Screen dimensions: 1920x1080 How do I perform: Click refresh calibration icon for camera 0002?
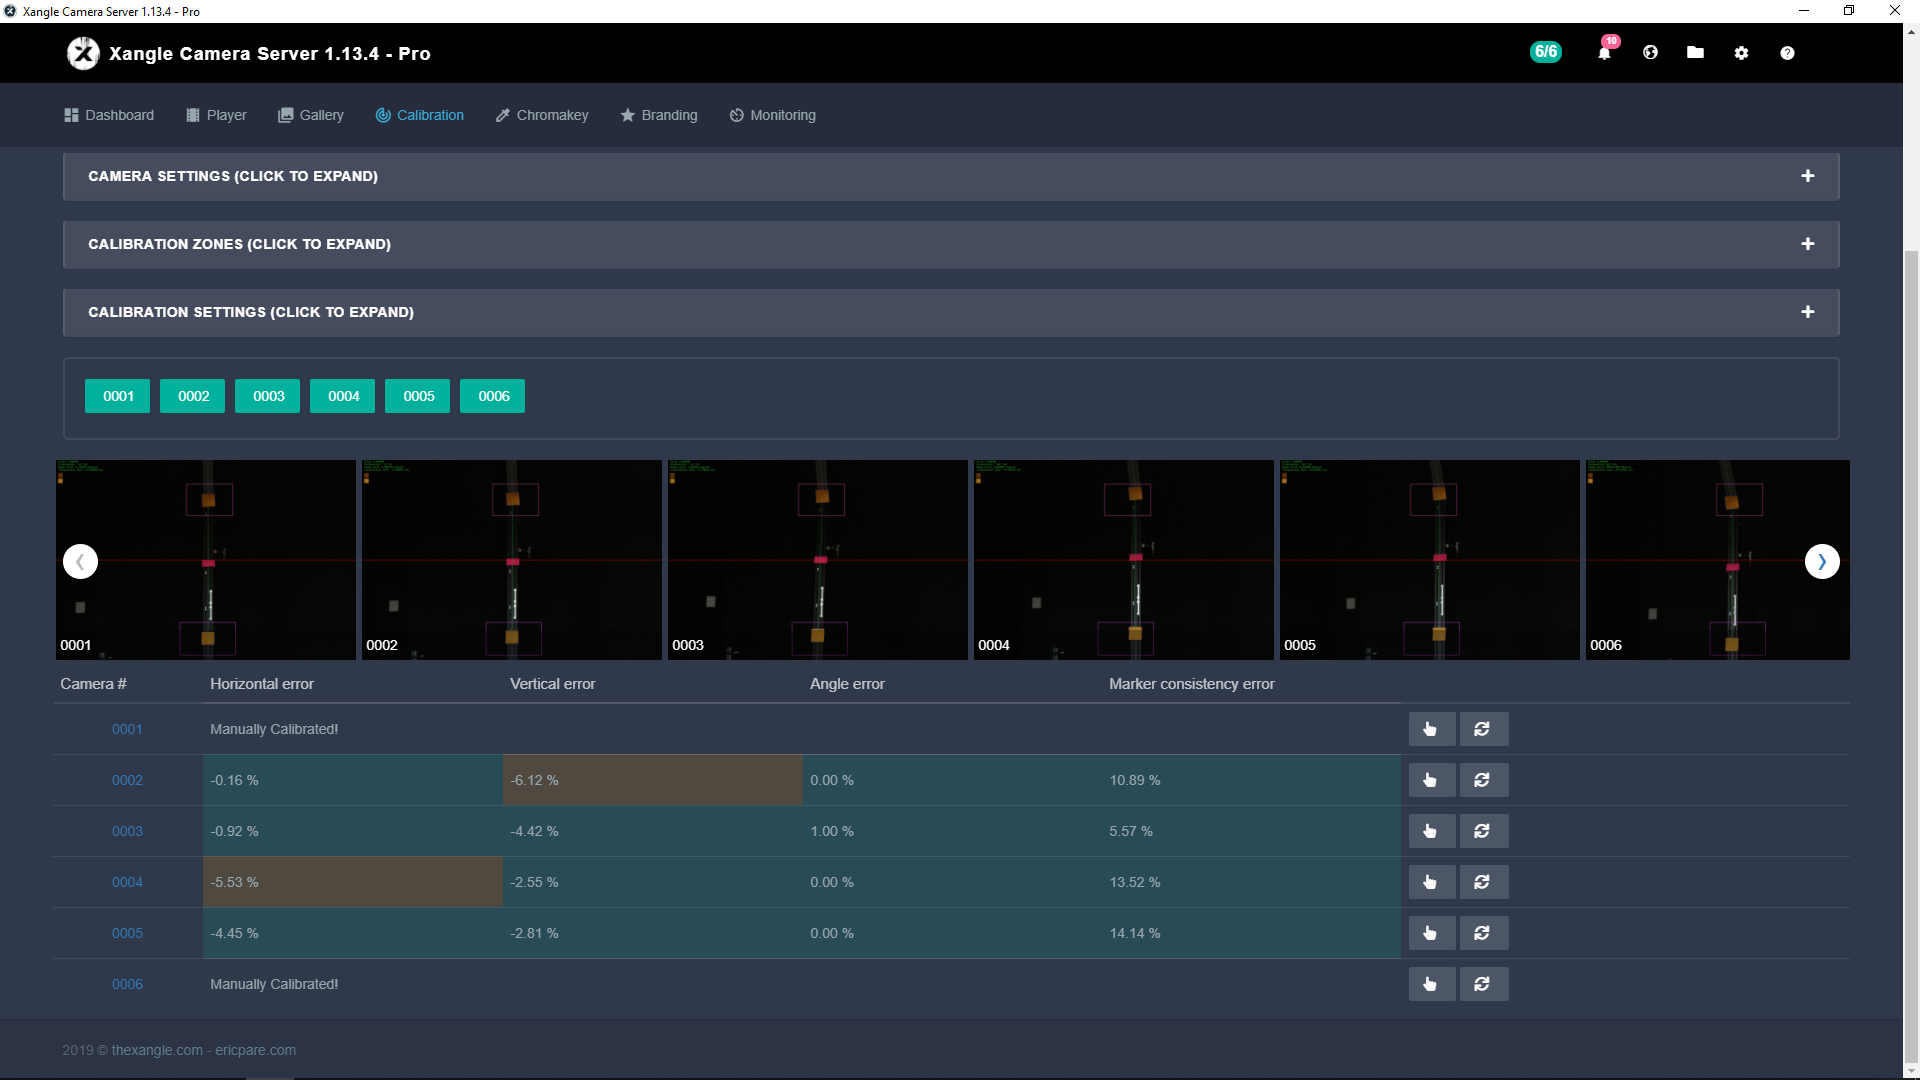tap(1483, 780)
